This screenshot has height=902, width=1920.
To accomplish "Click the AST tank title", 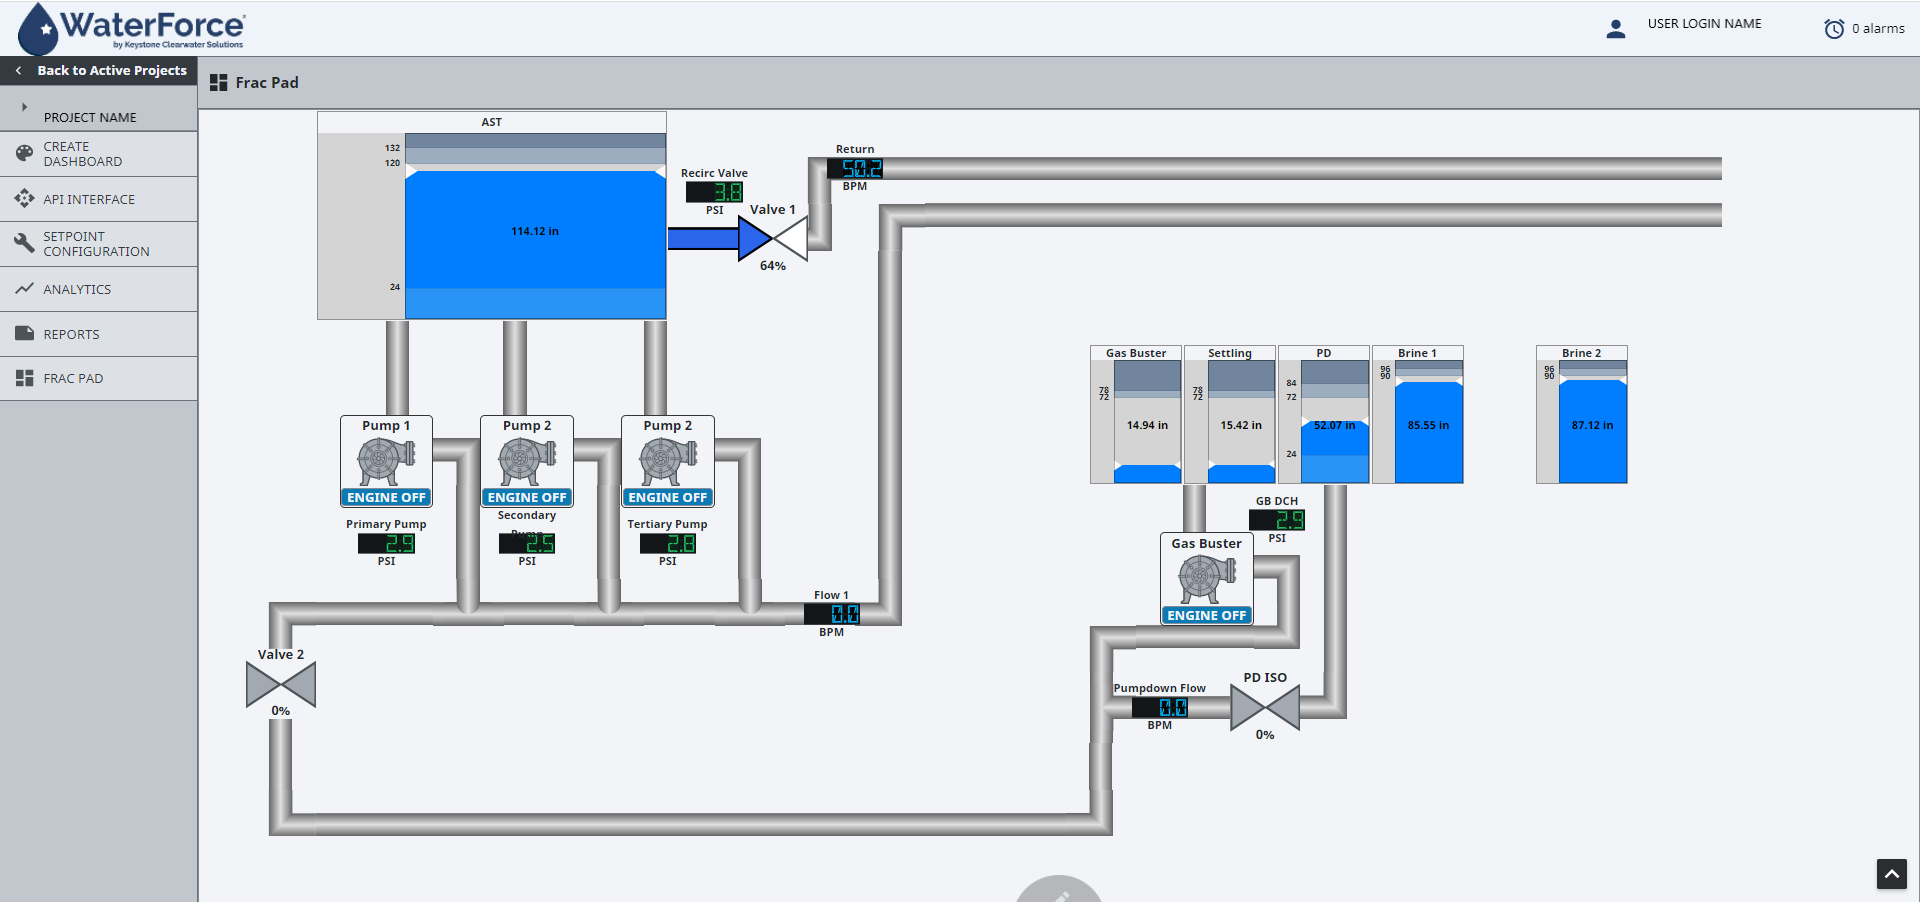I will pyautogui.click(x=492, y=122).
